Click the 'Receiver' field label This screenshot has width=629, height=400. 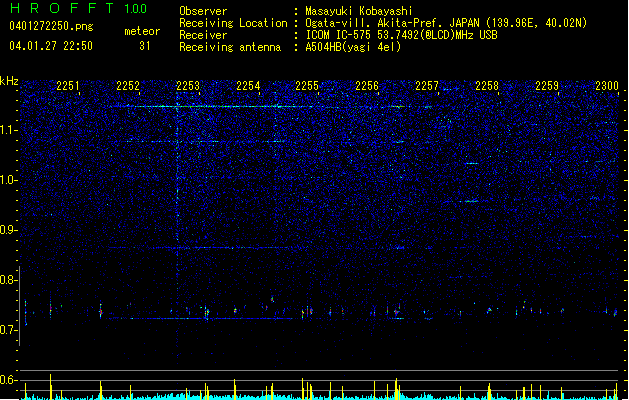click(203, 35)
